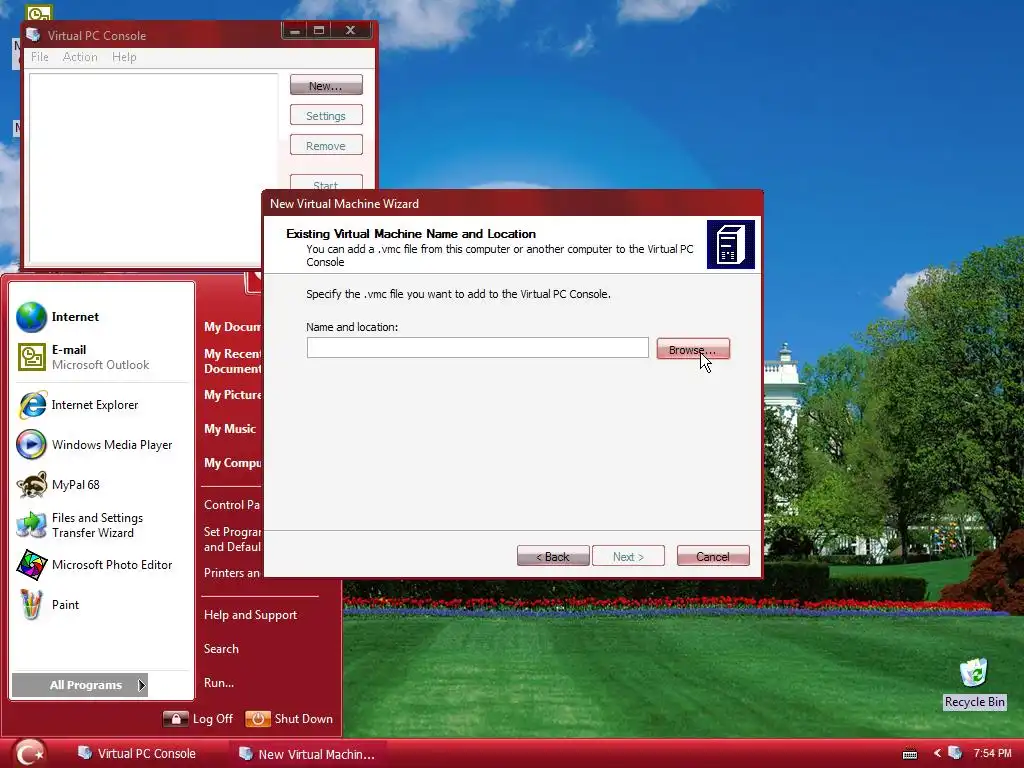Click Browse... button in wizard
Screen dimensions: 1024x768
[693, 349]
